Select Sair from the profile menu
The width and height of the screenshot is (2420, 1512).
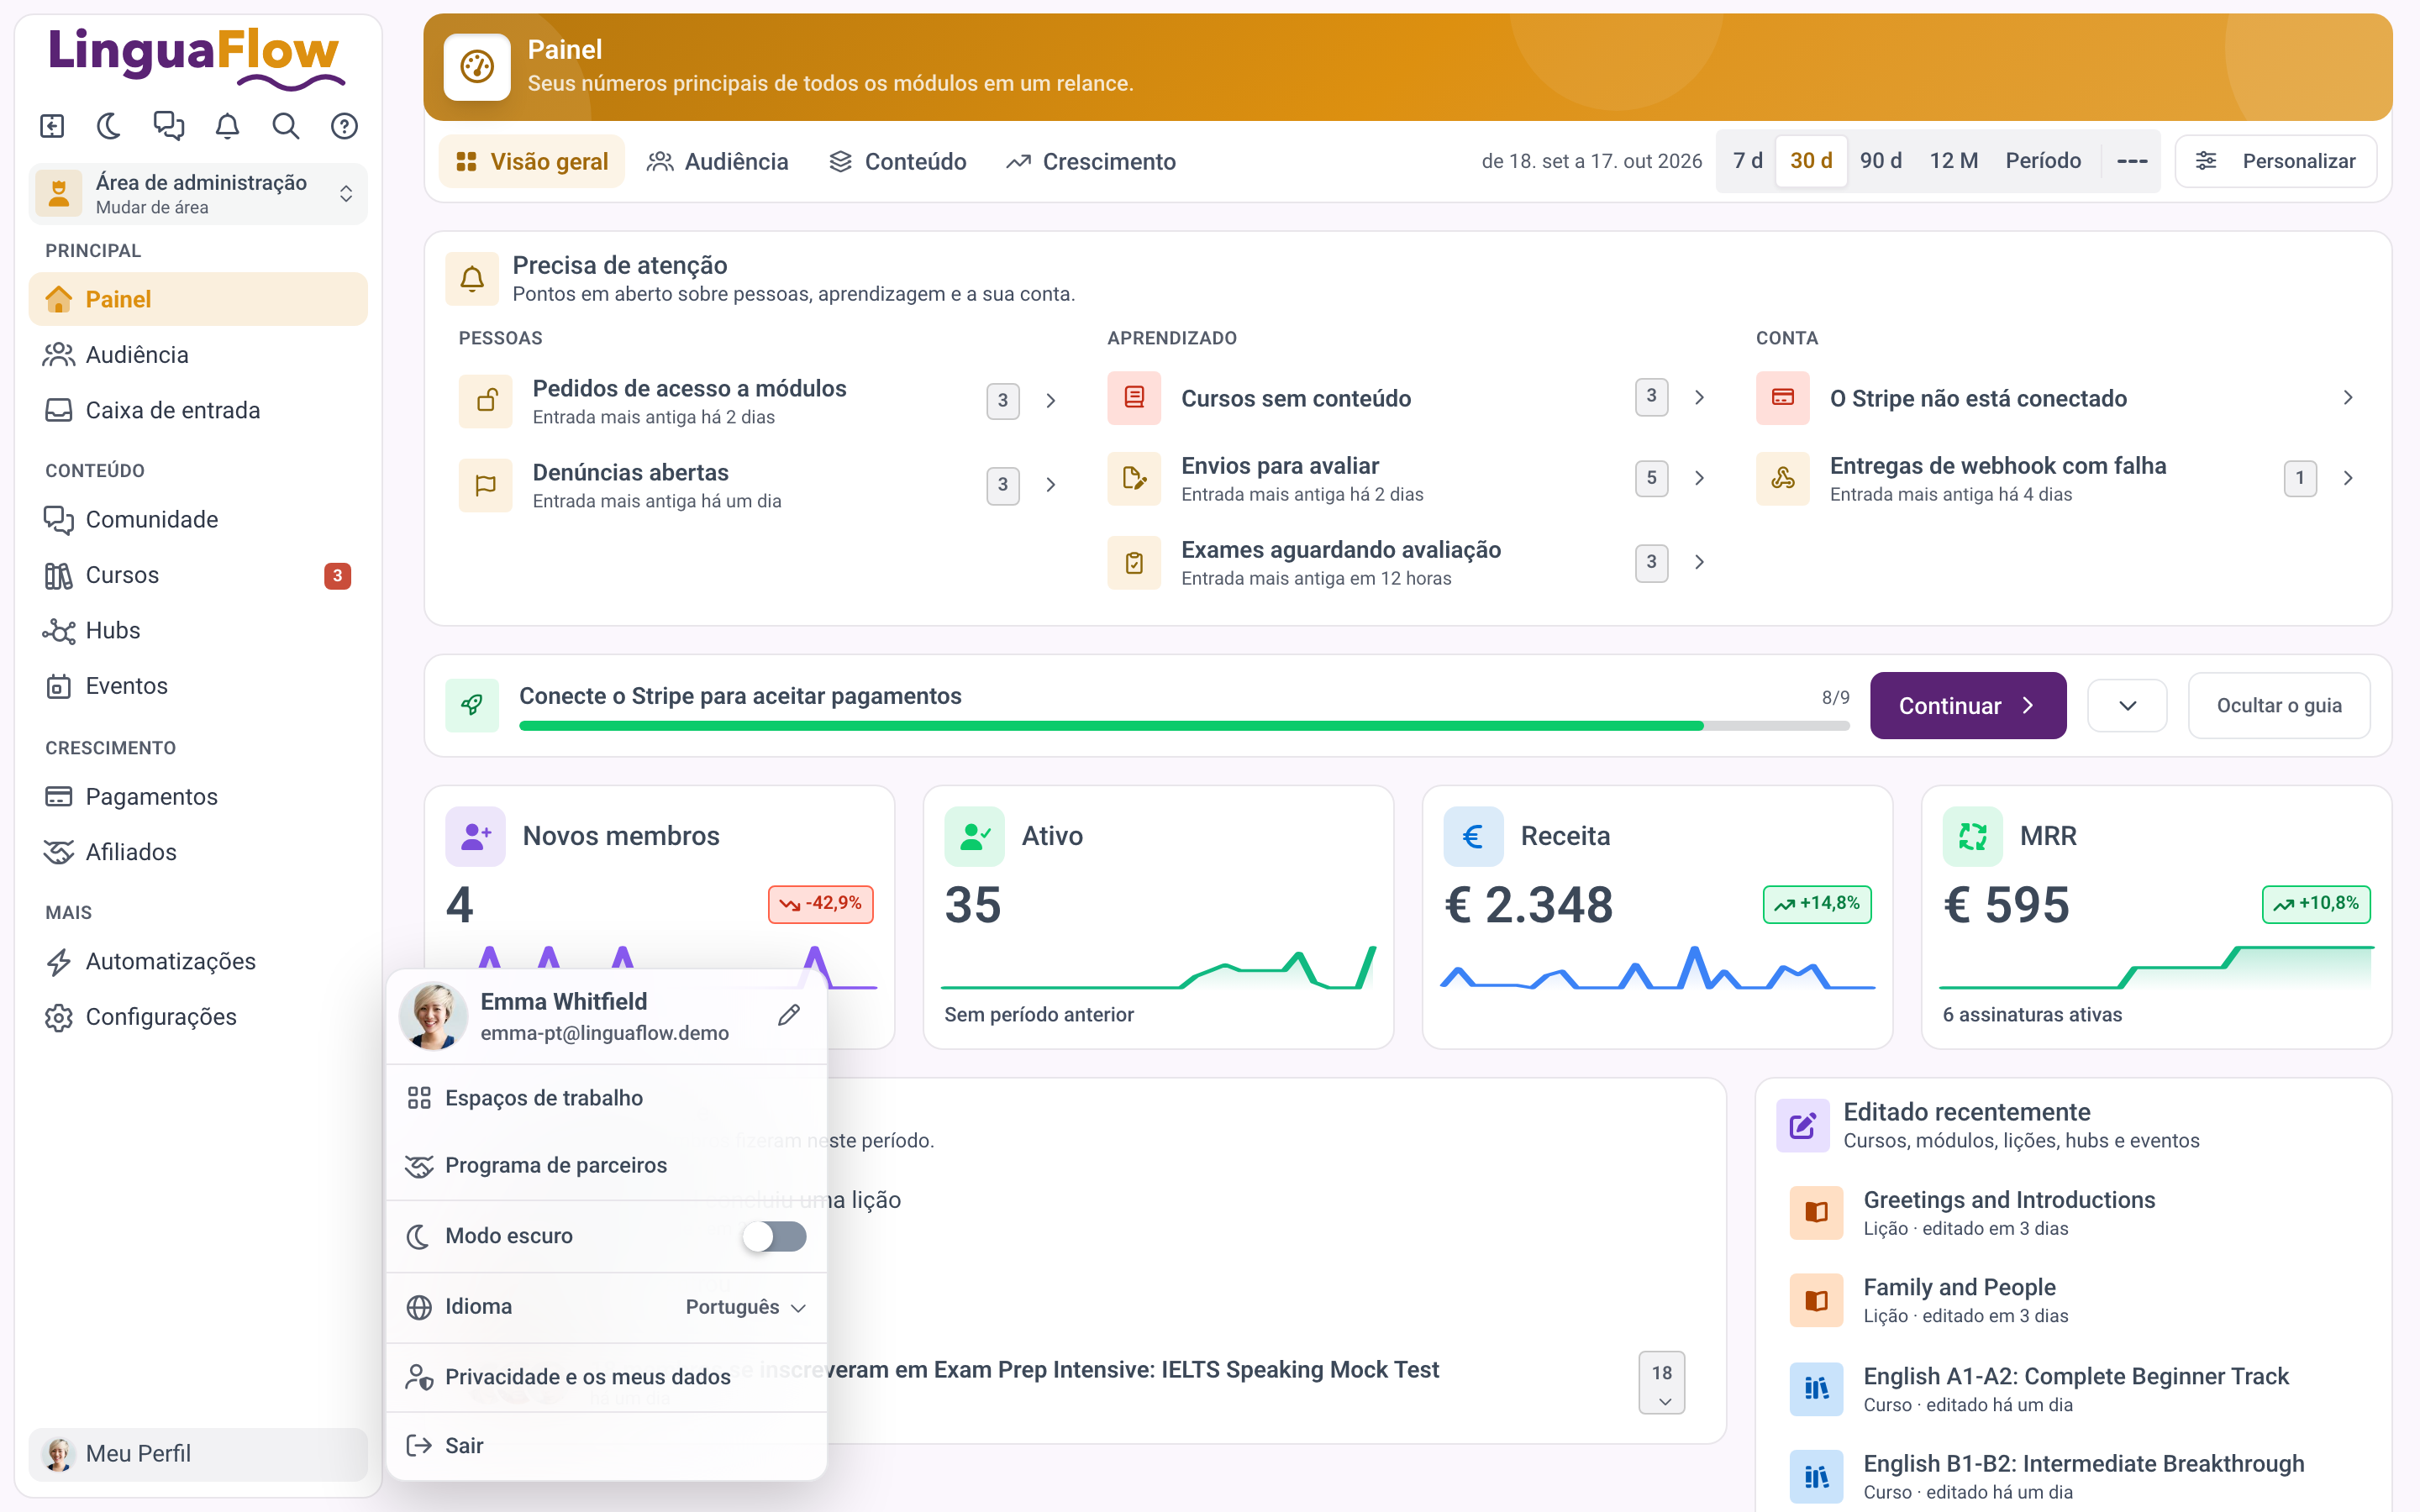point(606,1446)
